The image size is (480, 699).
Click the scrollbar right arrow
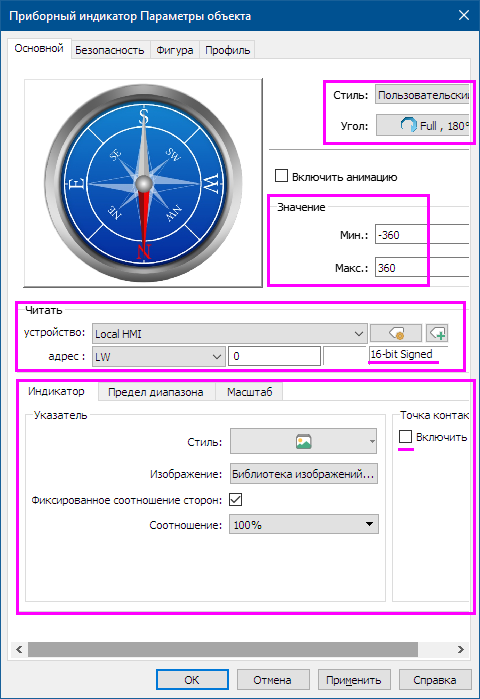pyautogui.click(x=461, y=649)
